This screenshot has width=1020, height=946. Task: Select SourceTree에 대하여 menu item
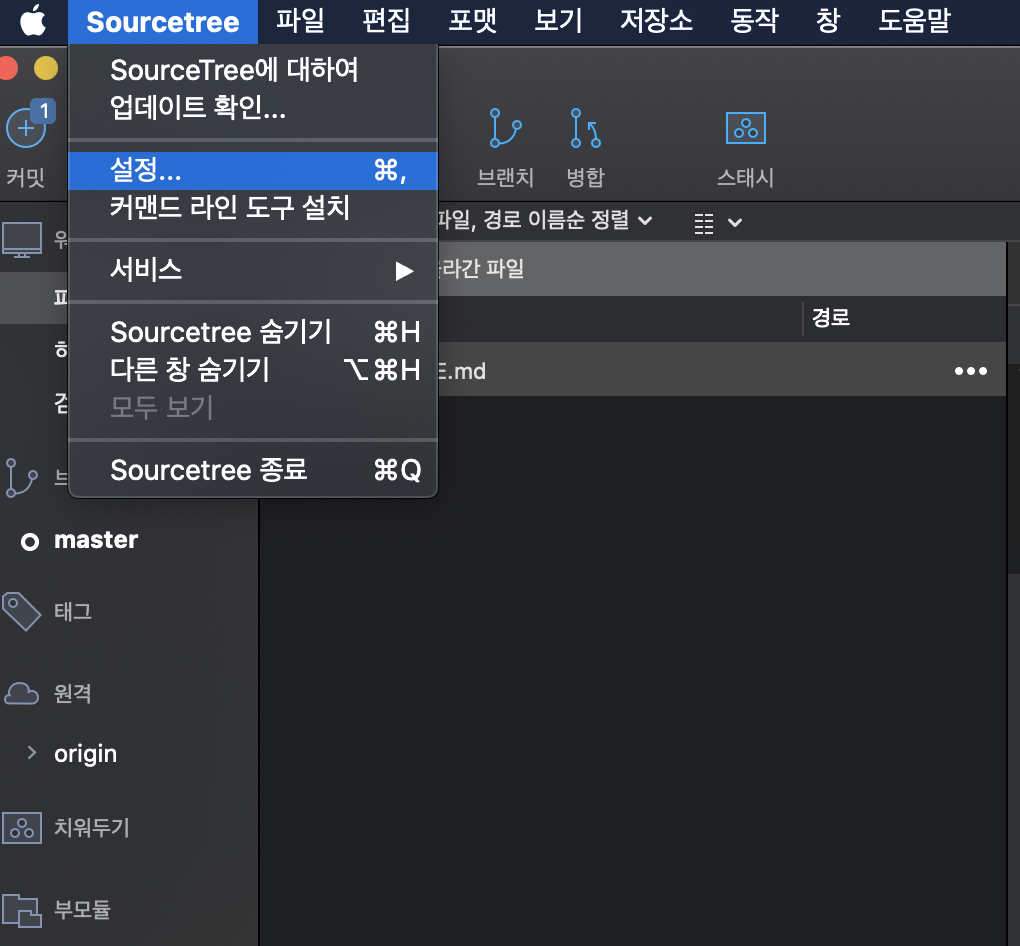(x=253, y=70)
